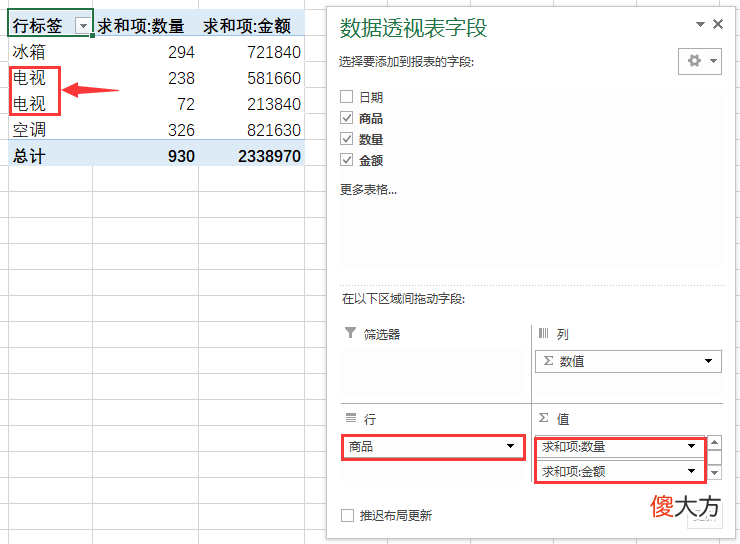Click the 商品 field name in field list
Image resolution: width=740 pixels, height=544 pixels.
click(371, 118)
